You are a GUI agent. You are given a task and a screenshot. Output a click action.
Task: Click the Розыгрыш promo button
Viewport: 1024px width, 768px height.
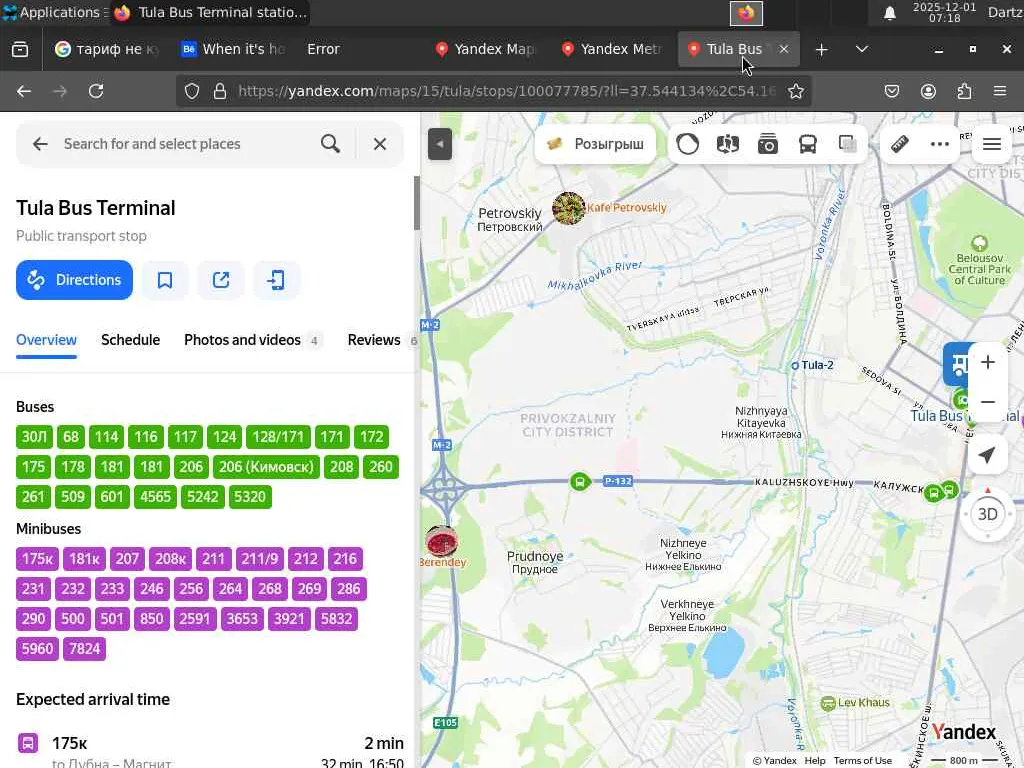point(596,144)
